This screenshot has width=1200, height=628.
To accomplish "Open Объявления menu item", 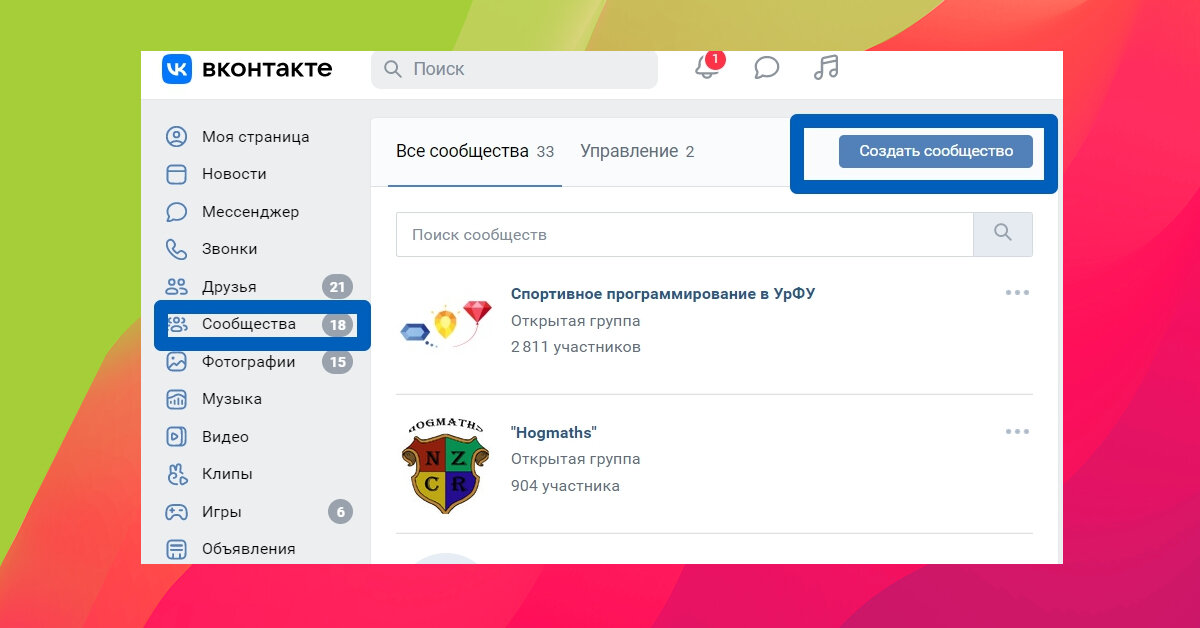I will 248,549.
